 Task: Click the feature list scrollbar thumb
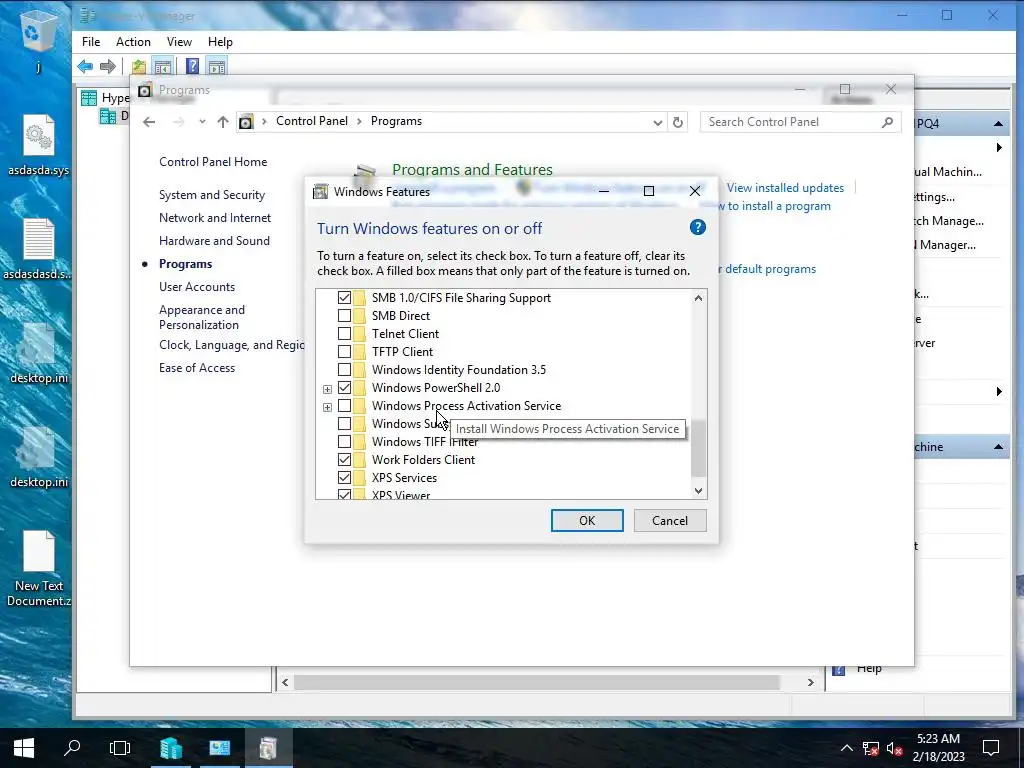point(698,449)
